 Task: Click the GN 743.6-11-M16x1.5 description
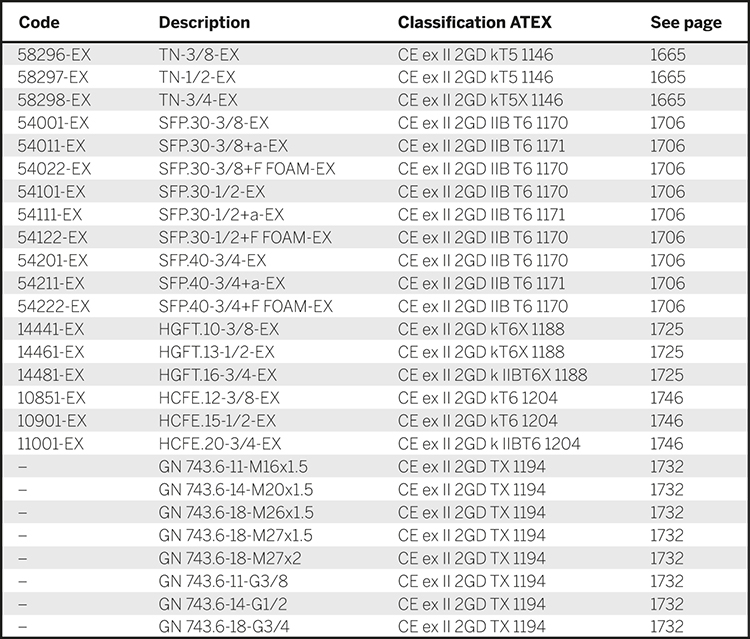(x=236, y=466)
